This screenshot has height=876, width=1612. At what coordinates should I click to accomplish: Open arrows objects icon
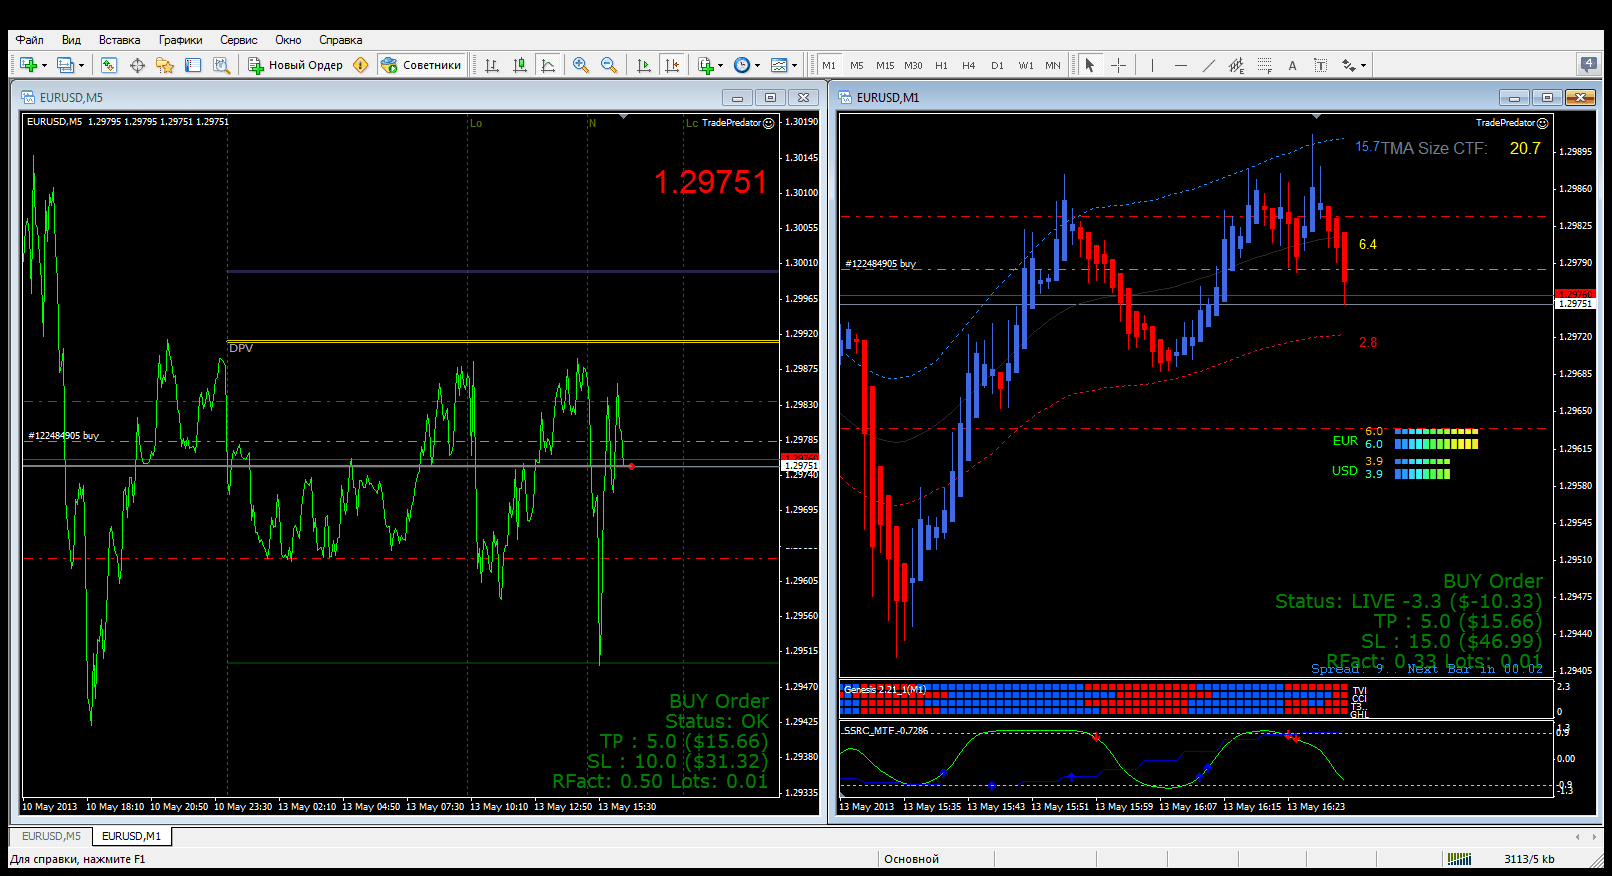pyautogui.click(x=1349, y=65)
